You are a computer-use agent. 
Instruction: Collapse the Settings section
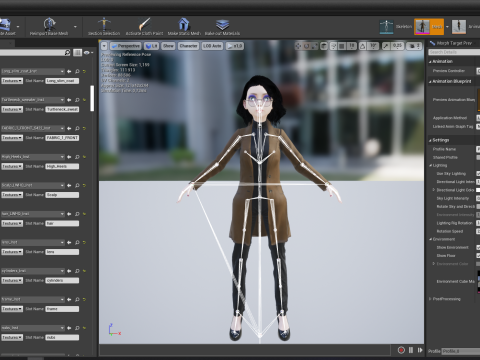[x=430, y=141]
